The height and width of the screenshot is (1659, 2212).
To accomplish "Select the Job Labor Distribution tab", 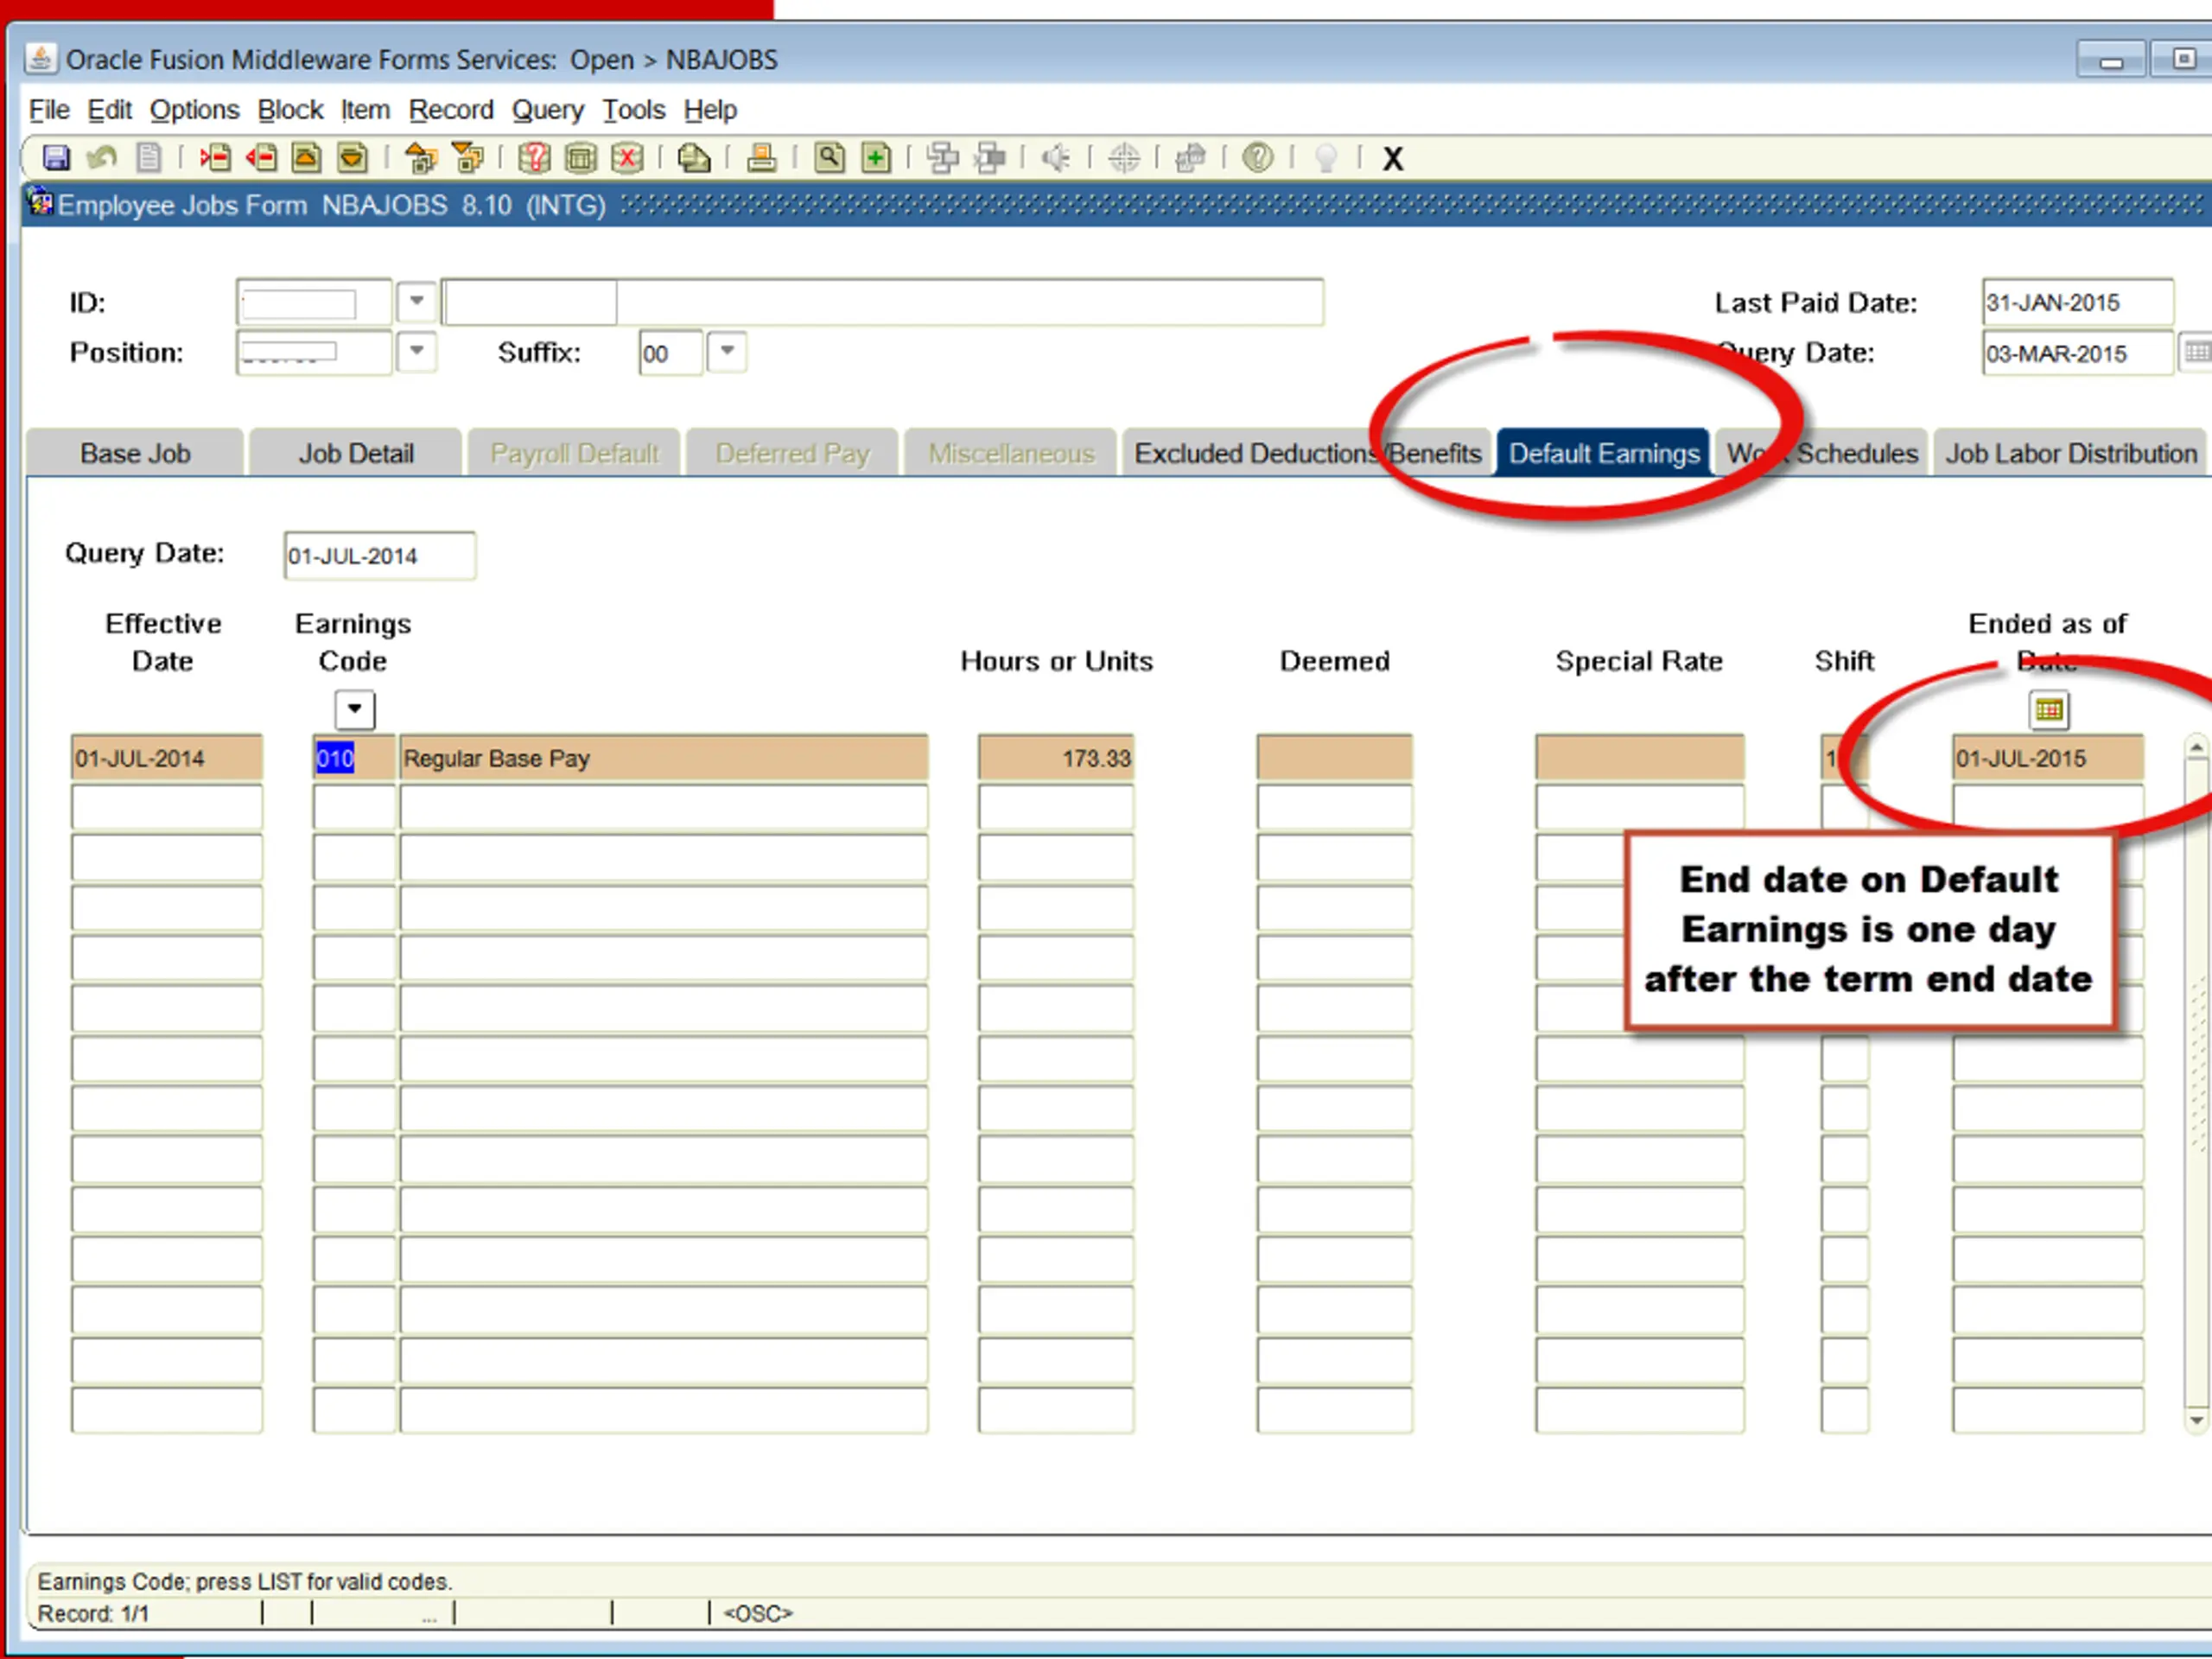I will tap(2070, 453).
